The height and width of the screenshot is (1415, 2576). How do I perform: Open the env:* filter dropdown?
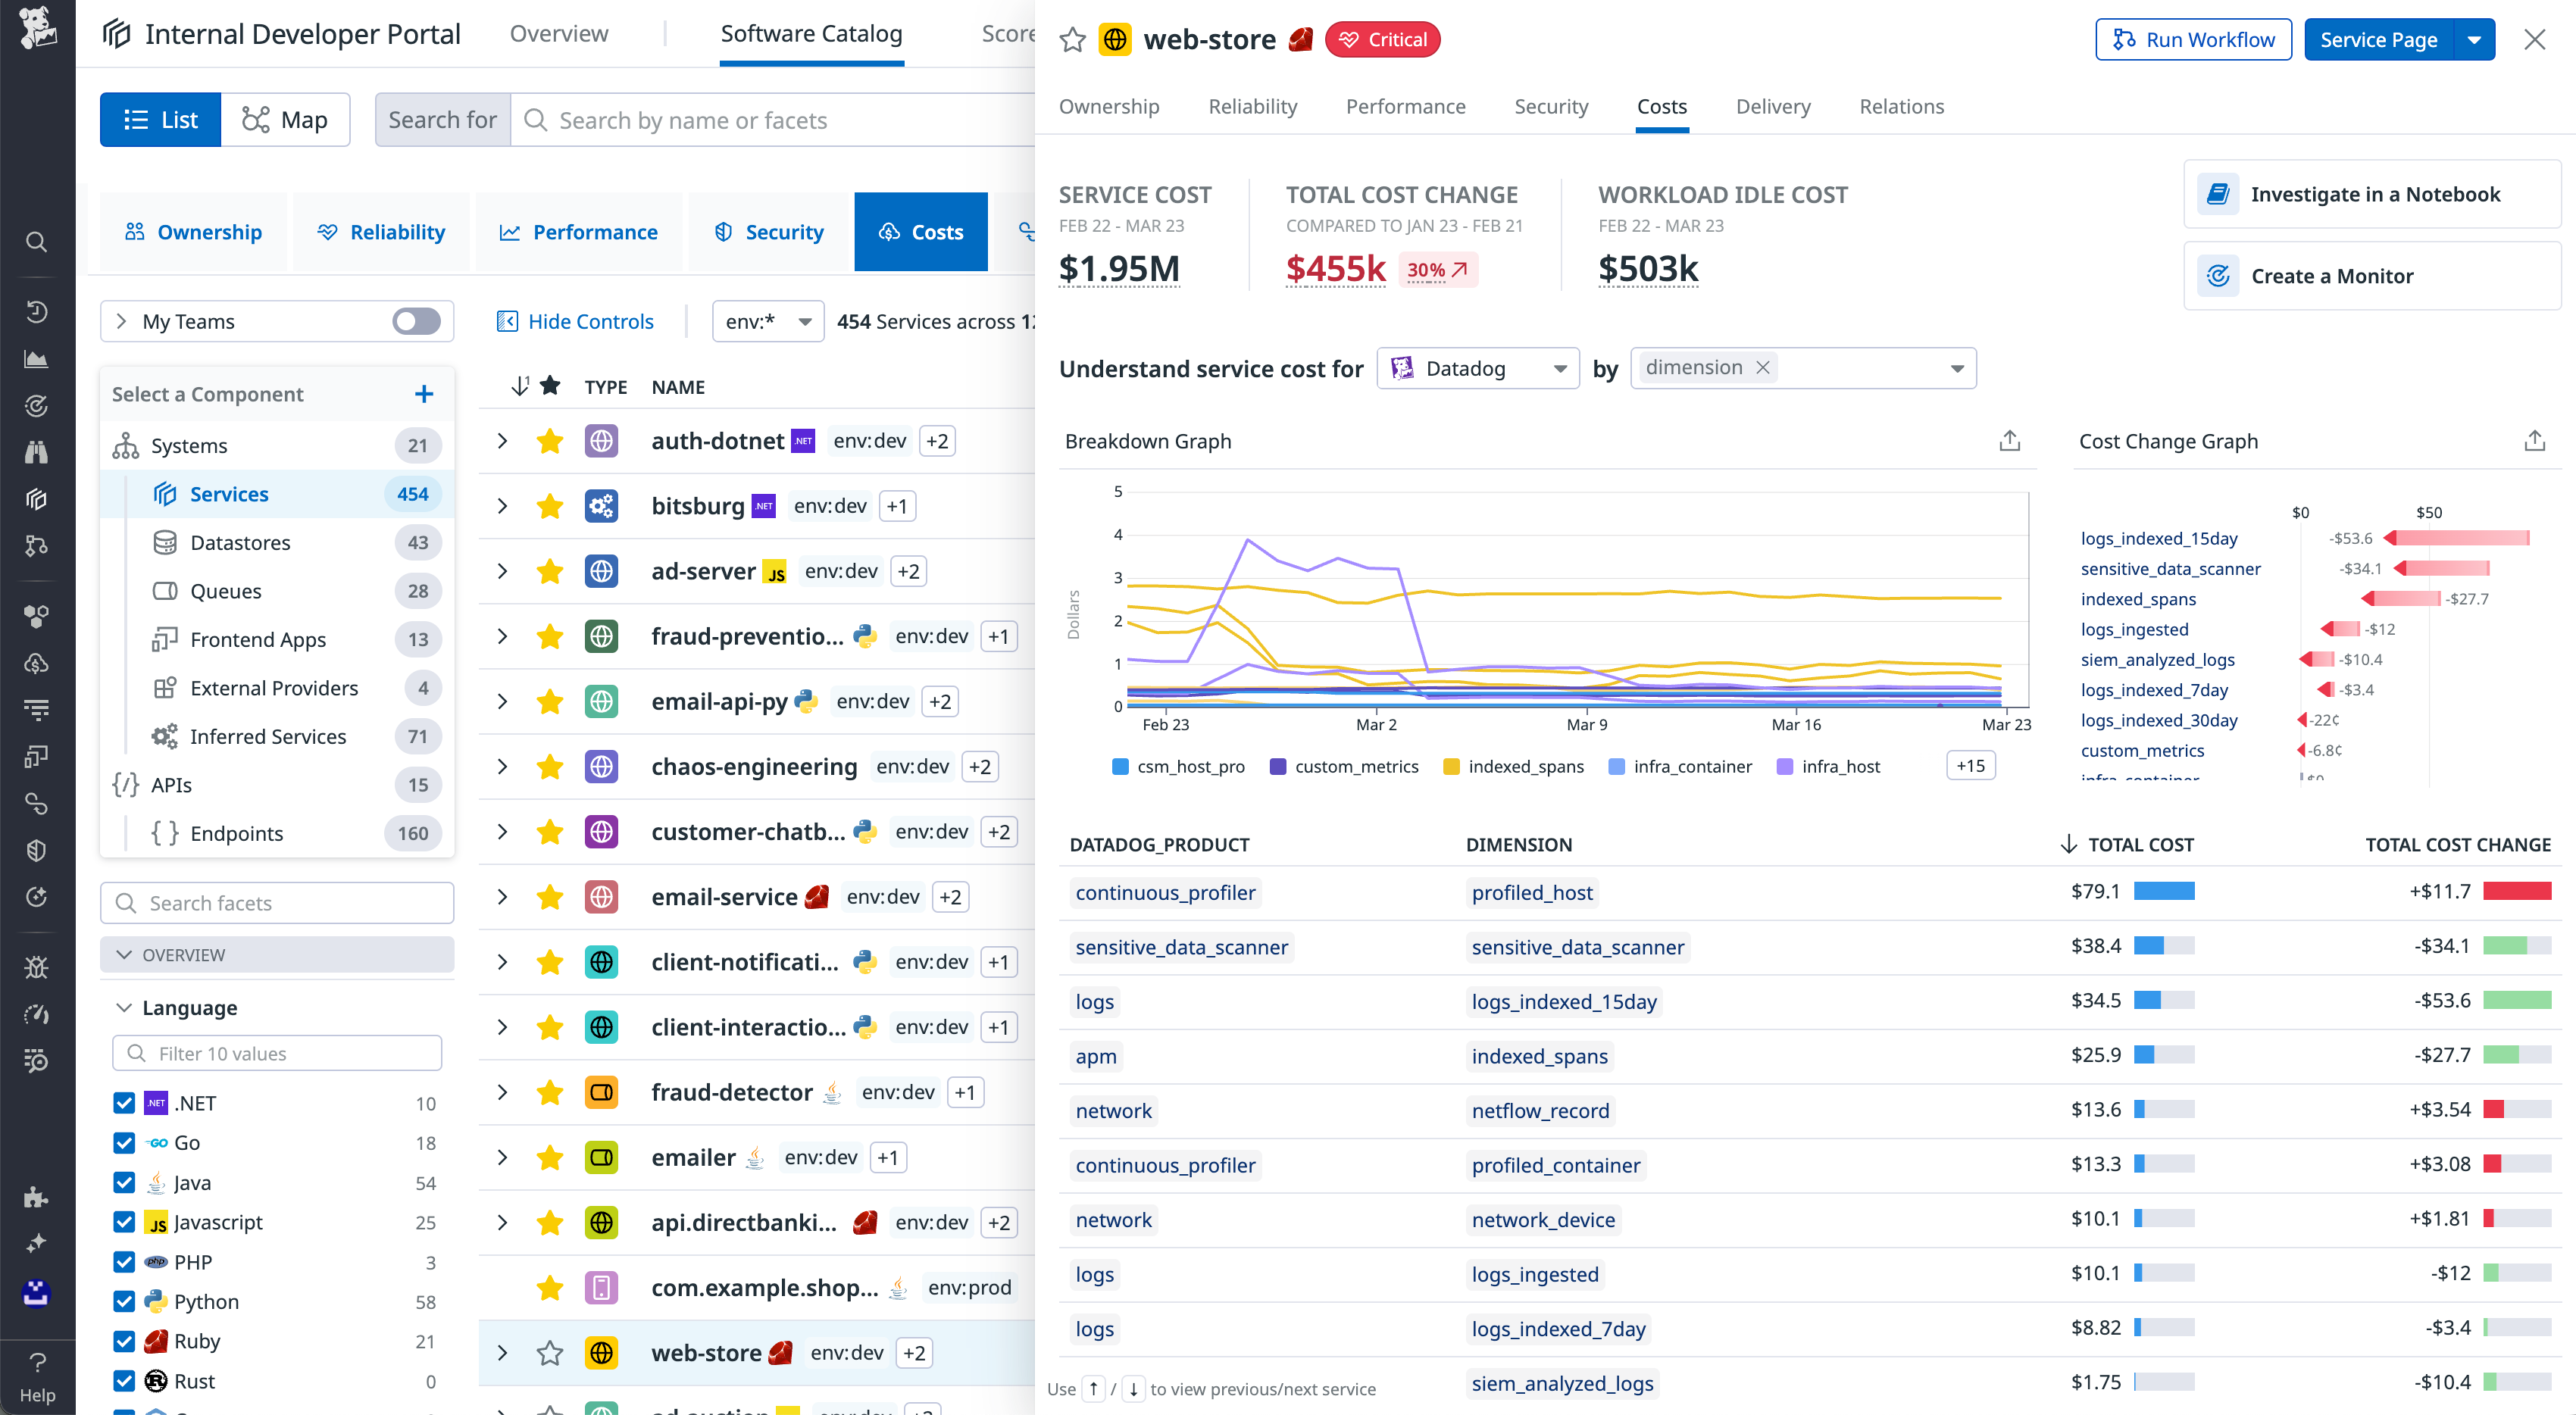click(x=767, y=321)
